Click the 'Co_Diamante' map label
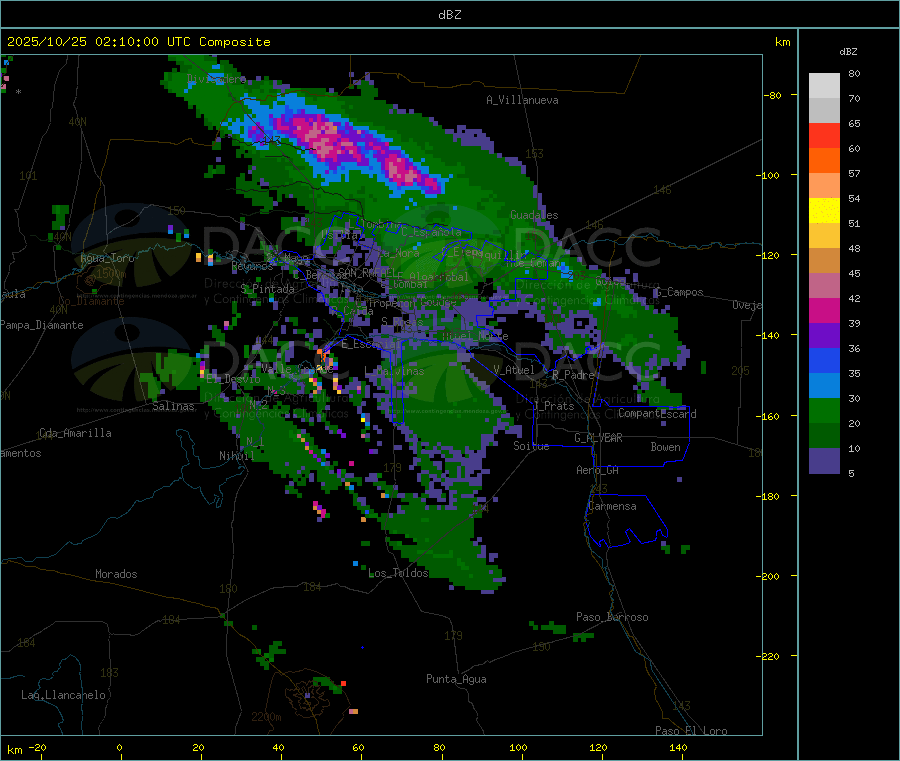Image resolution: width=900 pixels, height=761 pixels. (91, 301)
